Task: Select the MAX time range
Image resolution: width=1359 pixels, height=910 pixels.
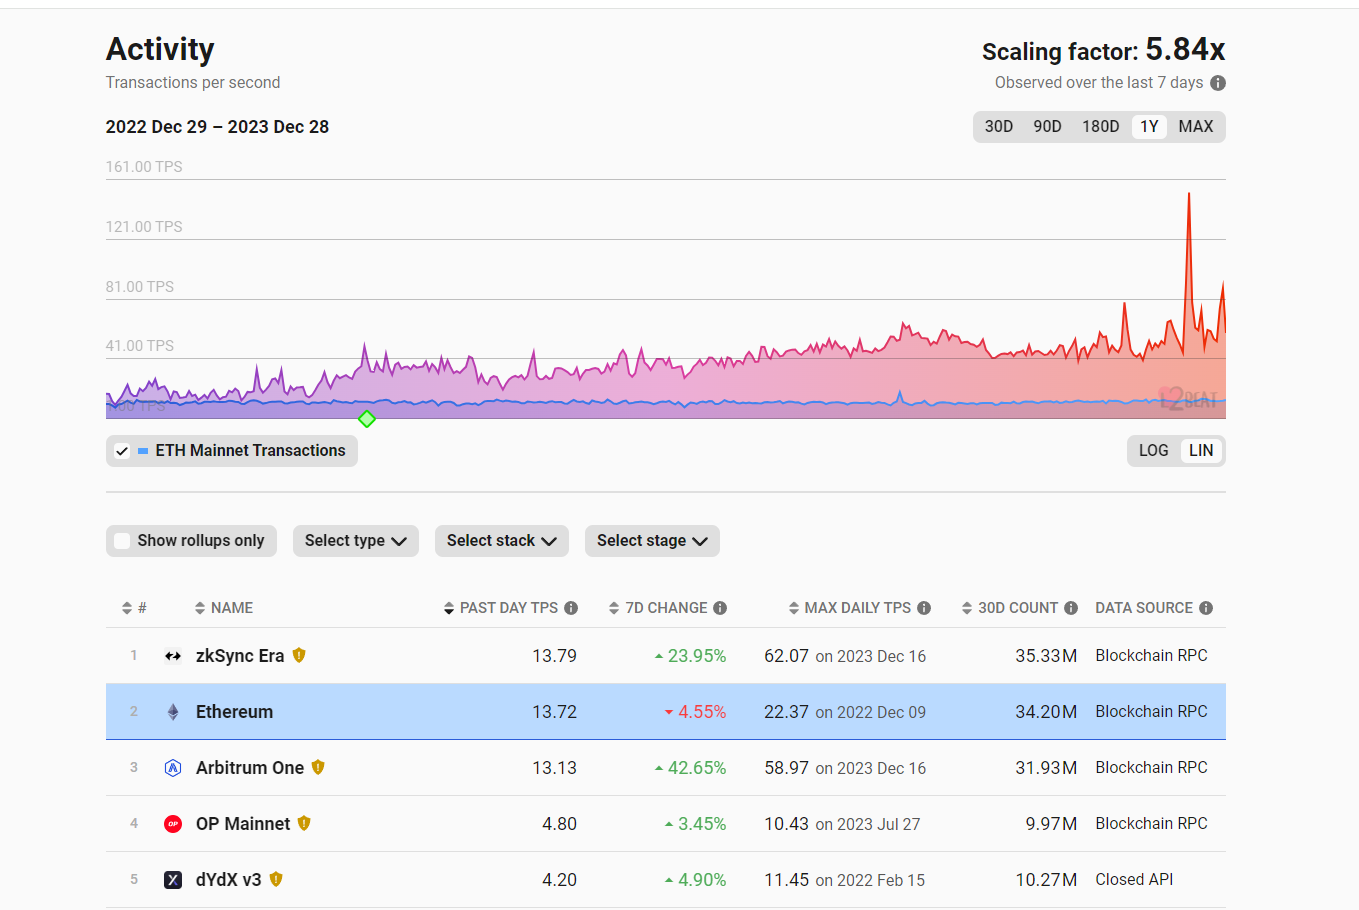Action: [x=1196, y=127]
